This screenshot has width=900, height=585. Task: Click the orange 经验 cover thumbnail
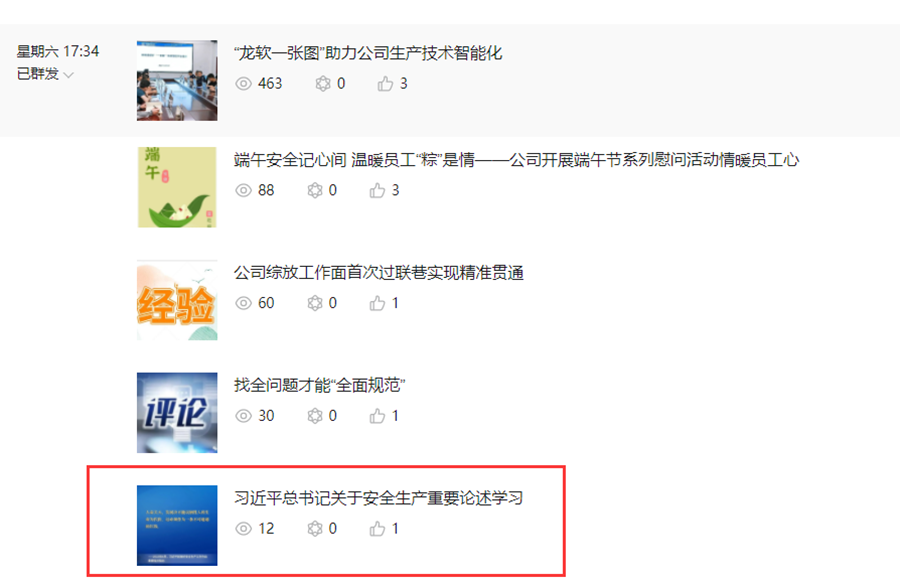[x=177, y=300]
